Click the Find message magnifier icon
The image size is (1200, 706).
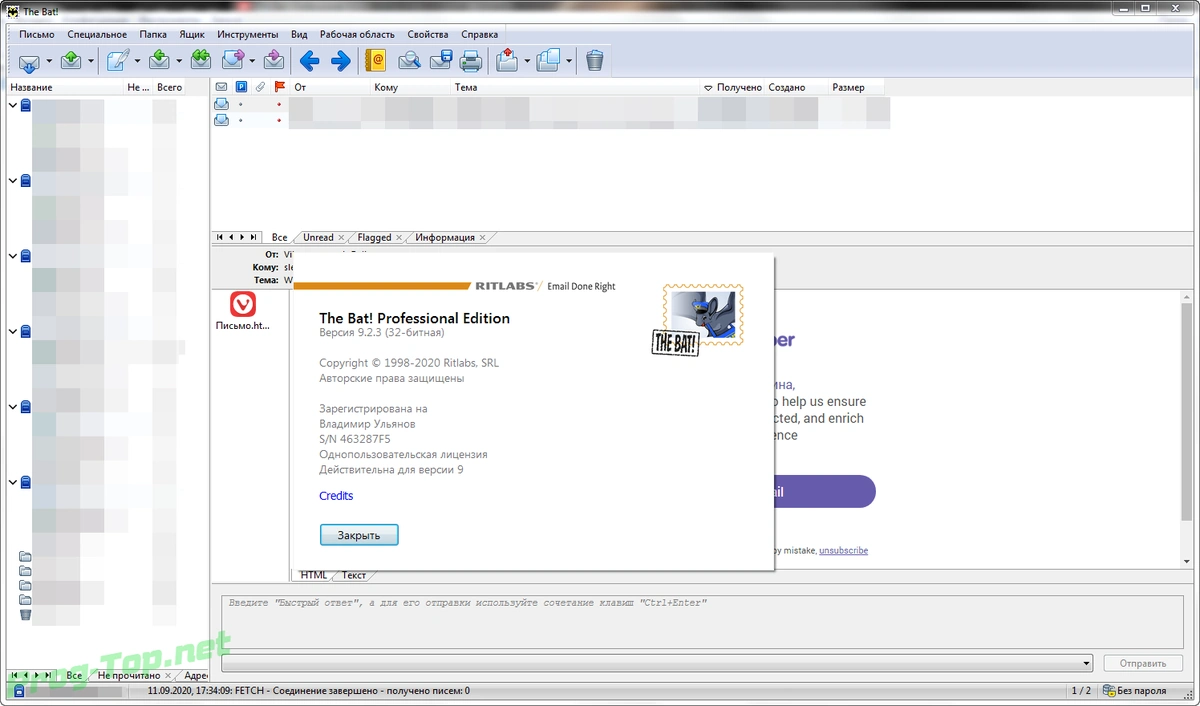coord(409,61)
